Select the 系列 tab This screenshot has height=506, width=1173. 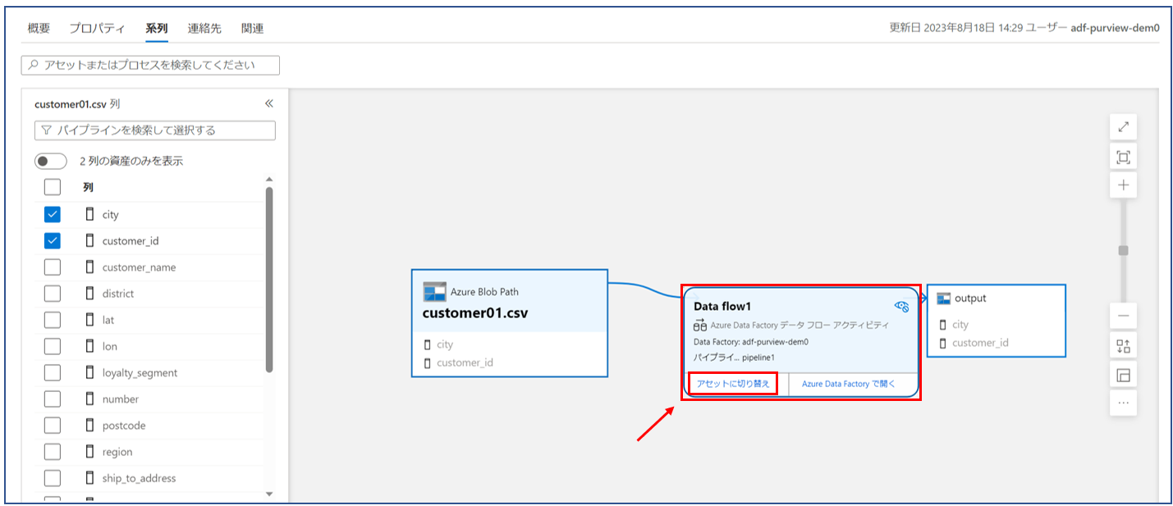157,28
